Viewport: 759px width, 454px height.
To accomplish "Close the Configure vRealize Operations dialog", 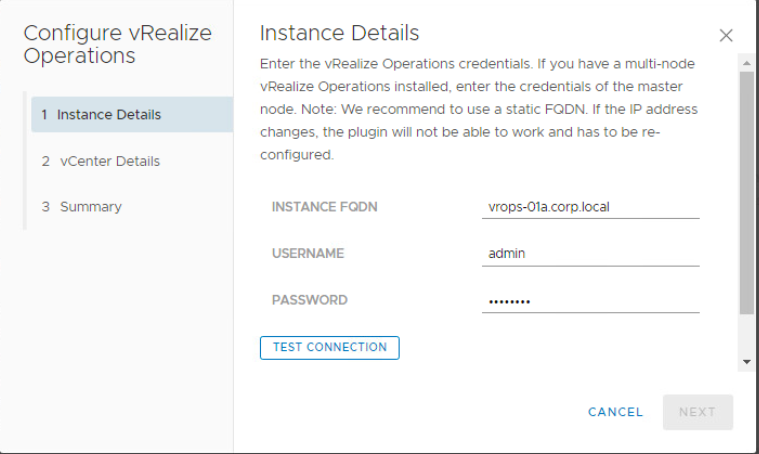I will pos(726,36).
